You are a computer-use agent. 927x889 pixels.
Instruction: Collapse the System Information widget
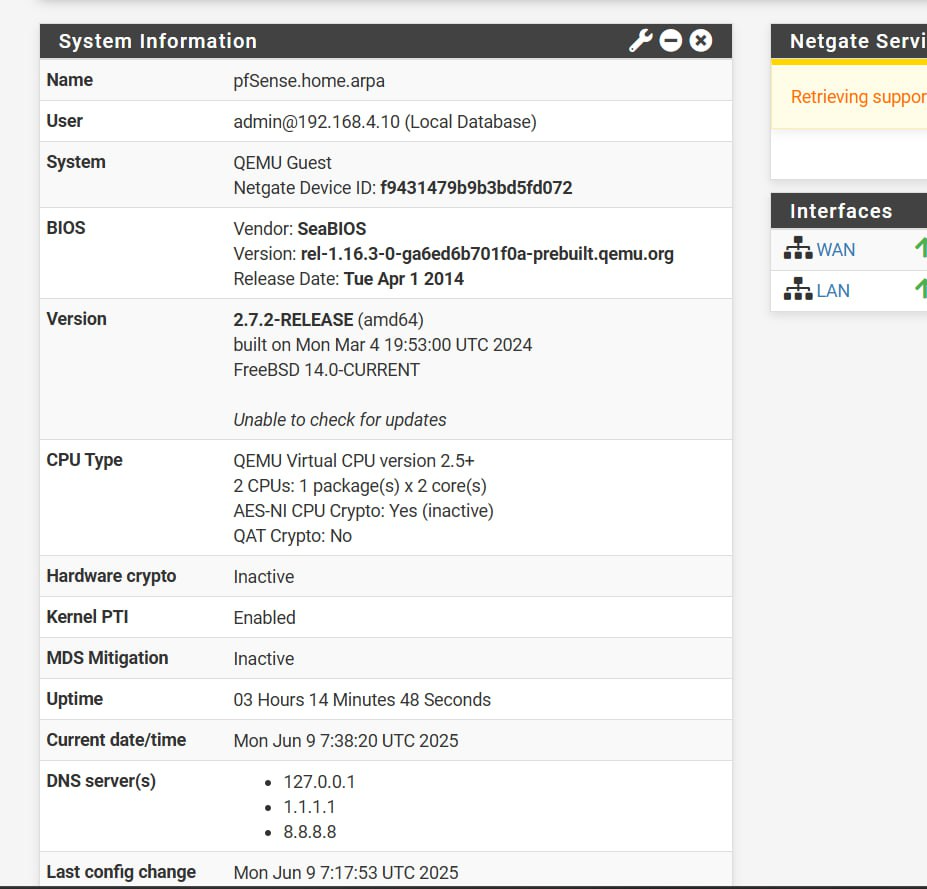[x=671, y=41]
